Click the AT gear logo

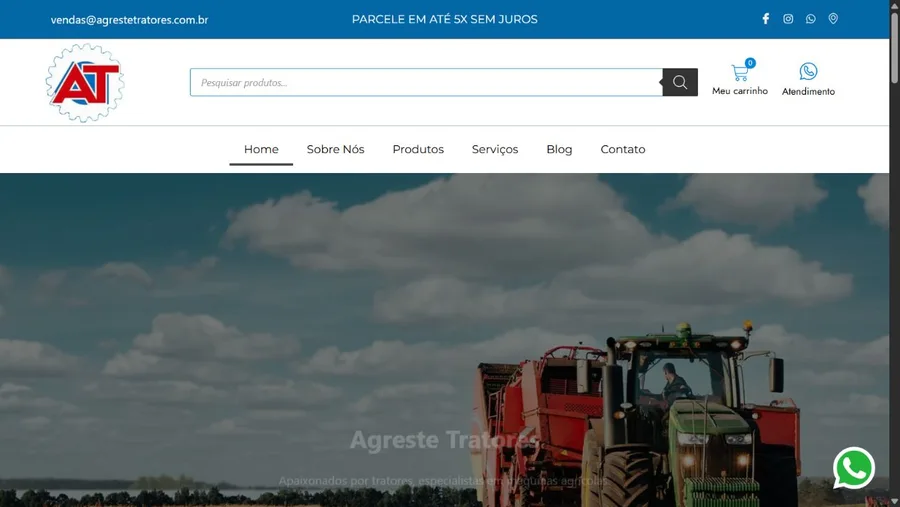click(x=85, y=83)
